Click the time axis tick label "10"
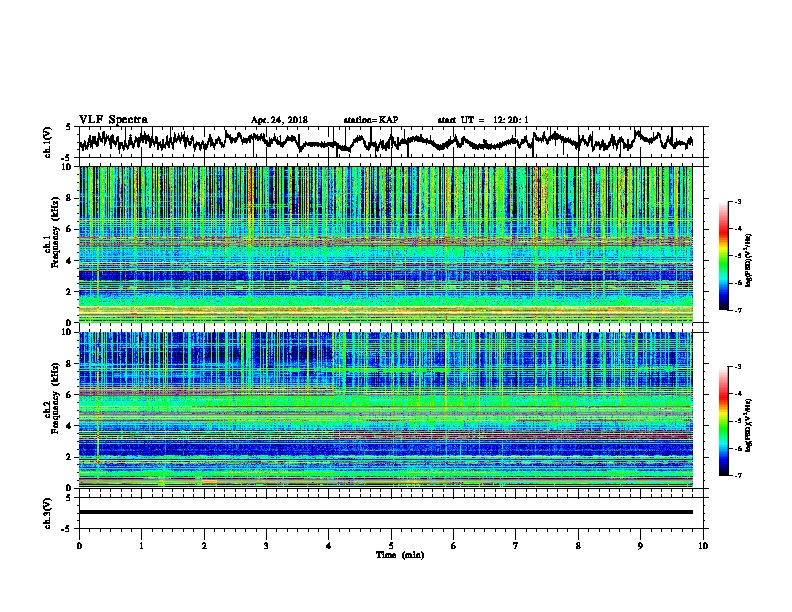Image resolution: width=792 pixels, height=612 pixels. 703,546
